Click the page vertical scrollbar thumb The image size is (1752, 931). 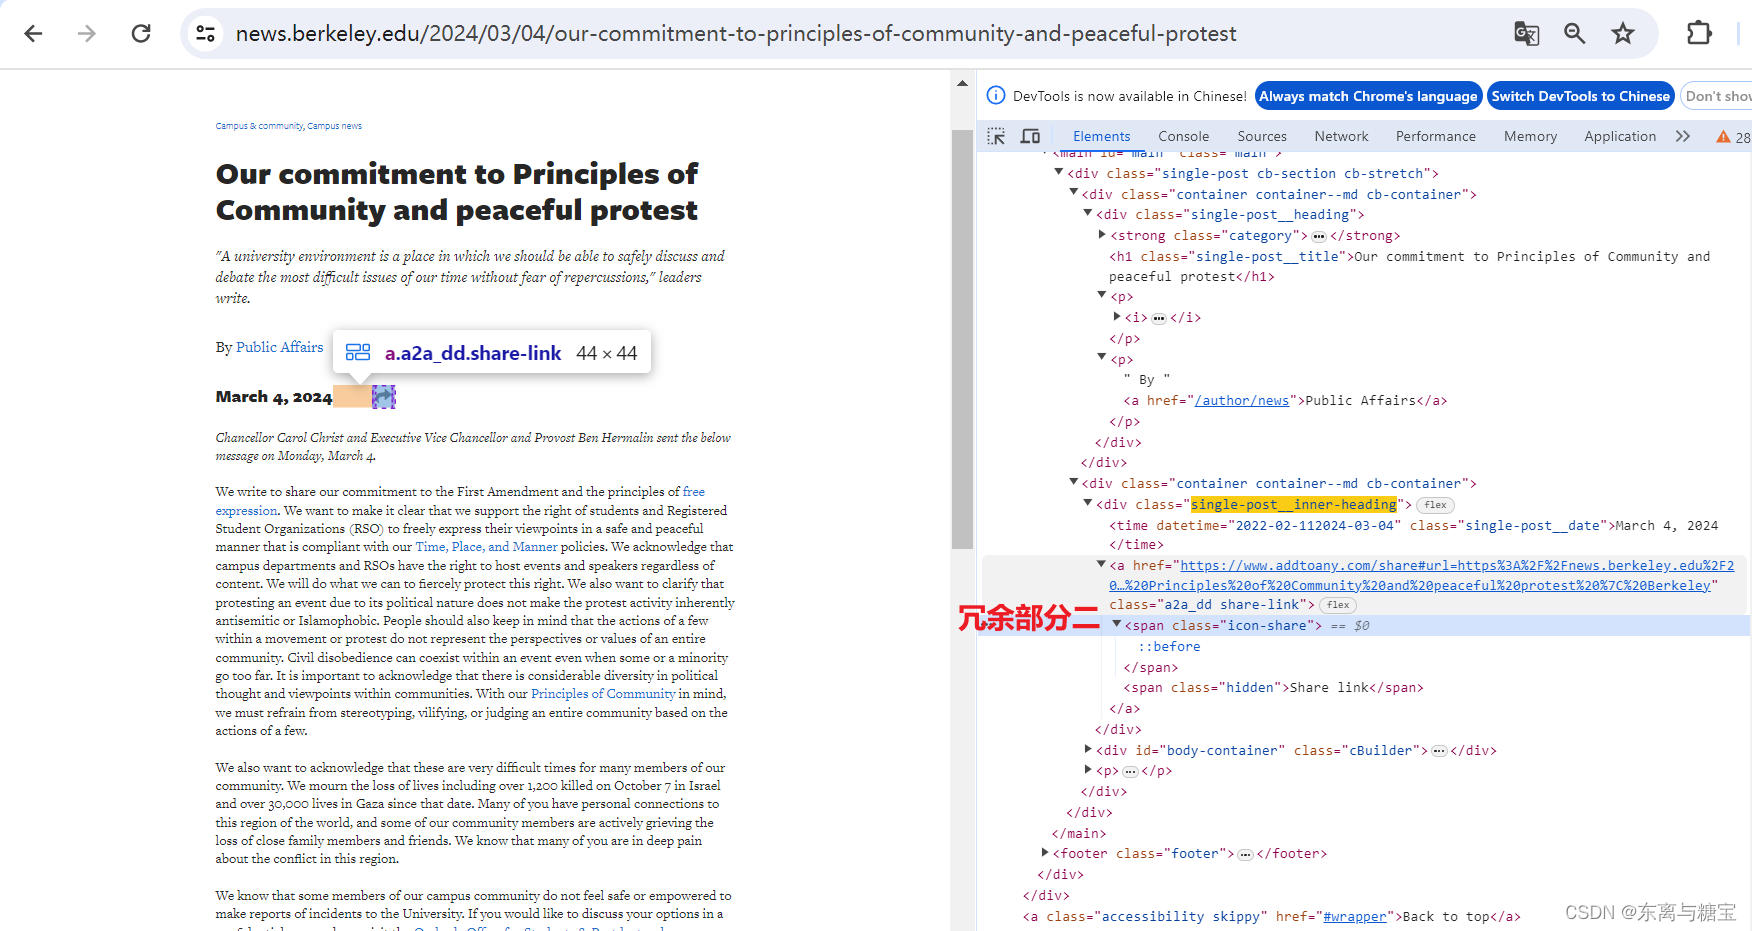(x=962, y=340)
